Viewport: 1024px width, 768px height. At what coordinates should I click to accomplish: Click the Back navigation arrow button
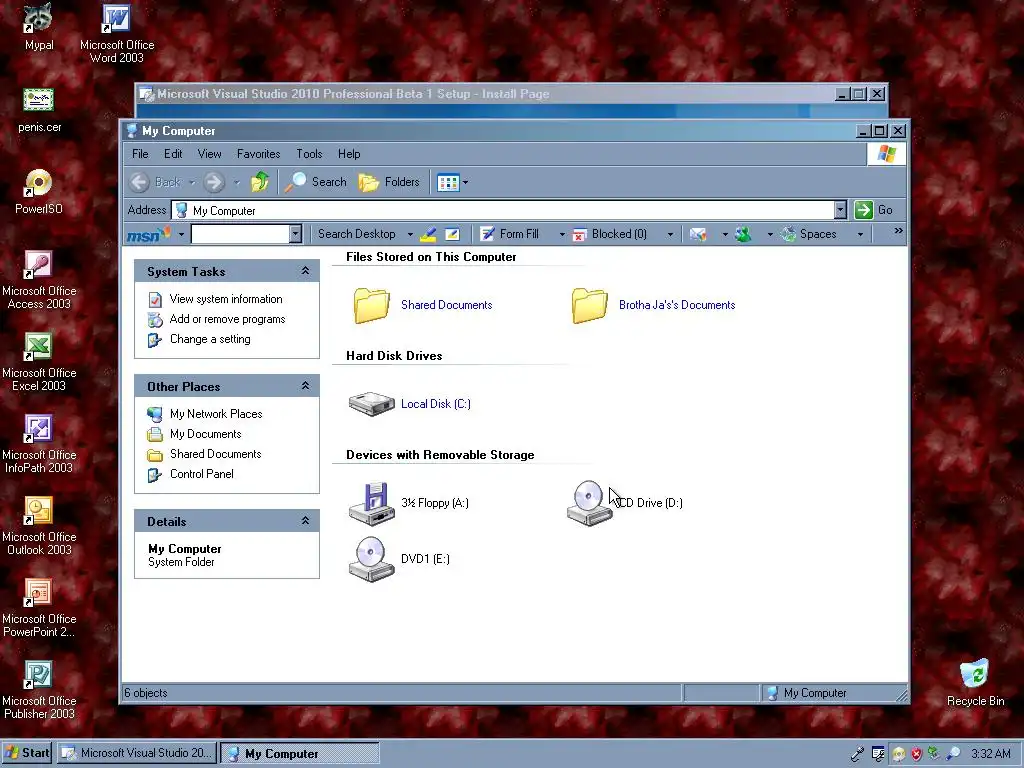[x=139, y=182]
